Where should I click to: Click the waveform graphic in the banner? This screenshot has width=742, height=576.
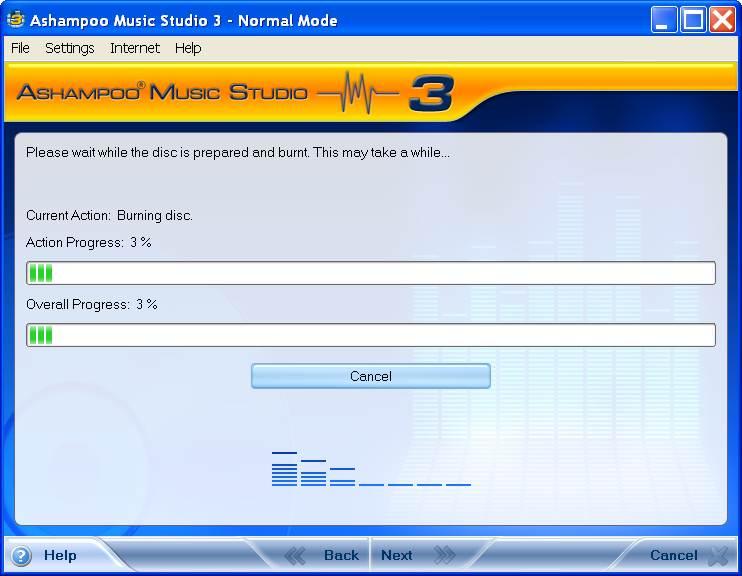coord(357,94)
